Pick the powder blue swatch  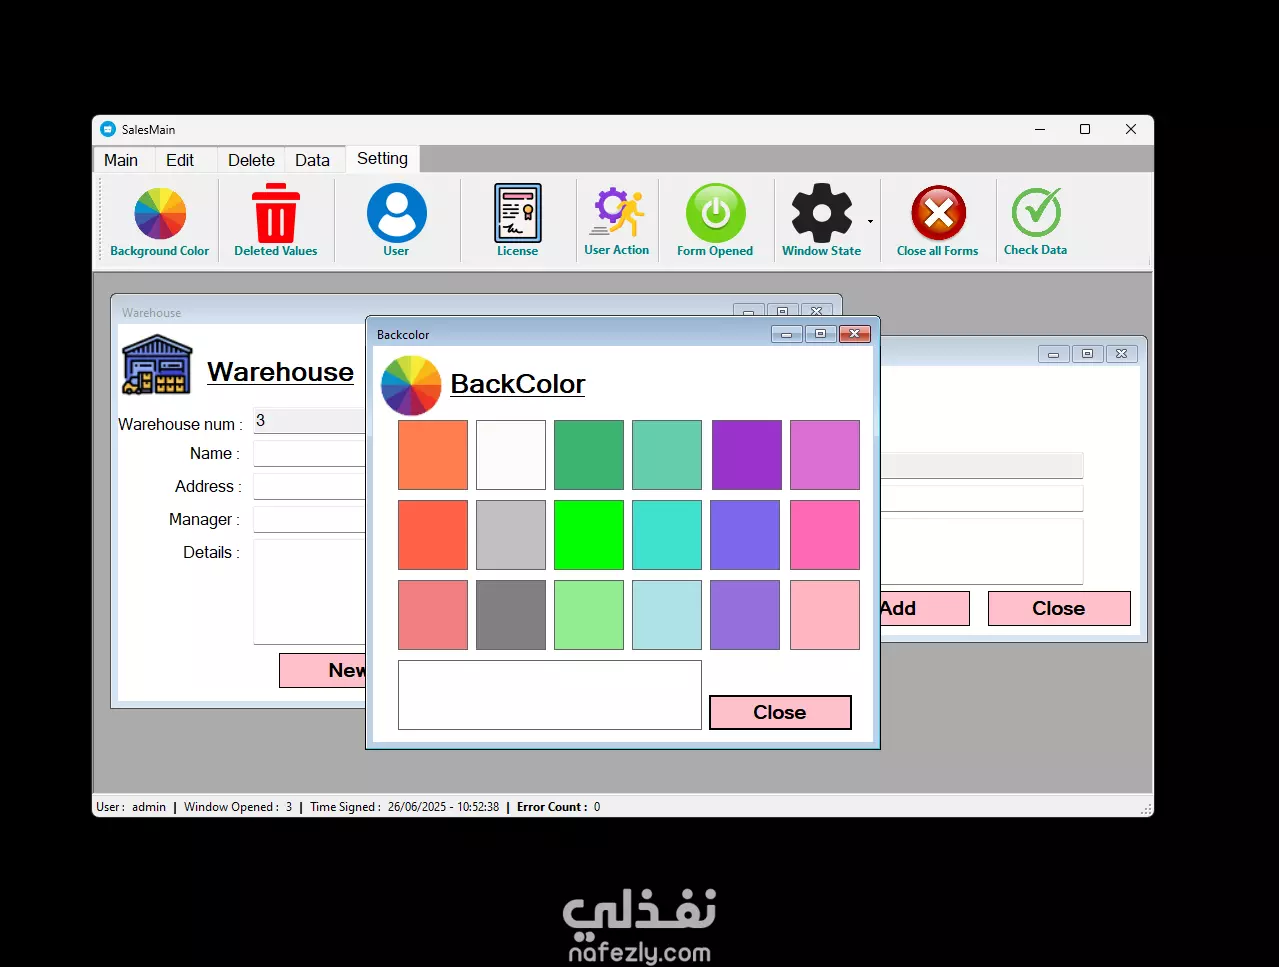coord(667,615)
